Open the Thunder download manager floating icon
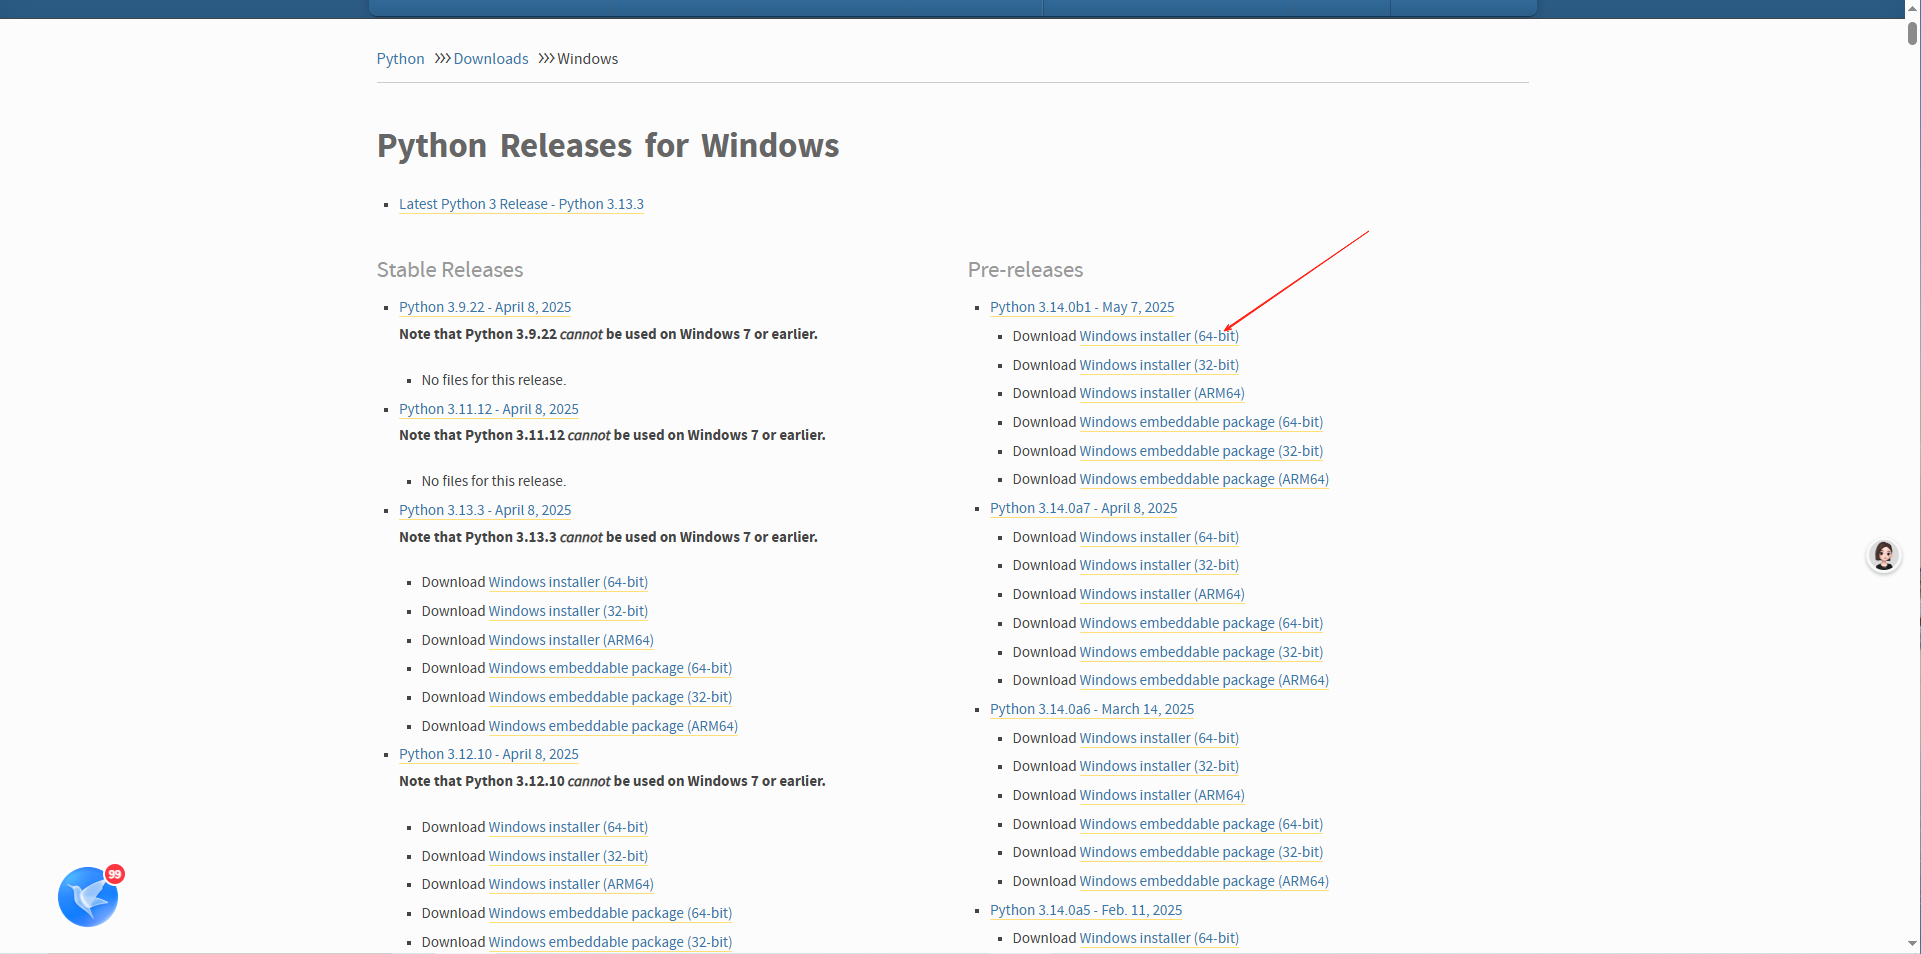Image resolution: width=1921 pixels, height=954 pixels. (x=88, y=896)
